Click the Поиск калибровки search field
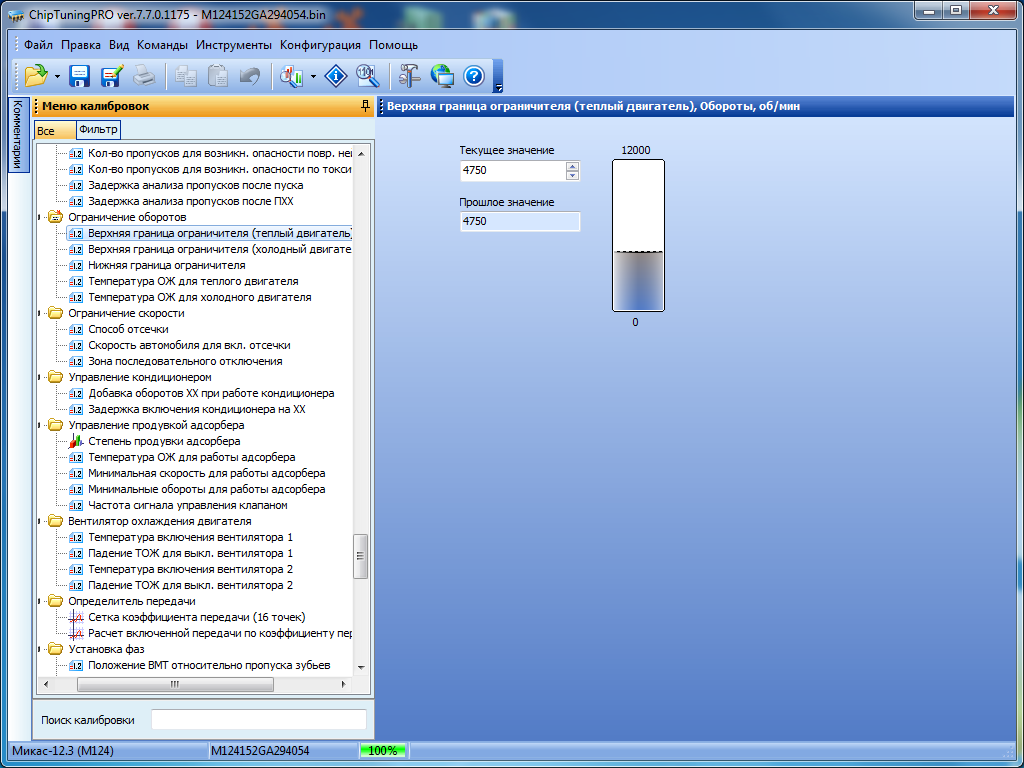The height and width of the screenshot is (768, 1024). pos(258,719)
